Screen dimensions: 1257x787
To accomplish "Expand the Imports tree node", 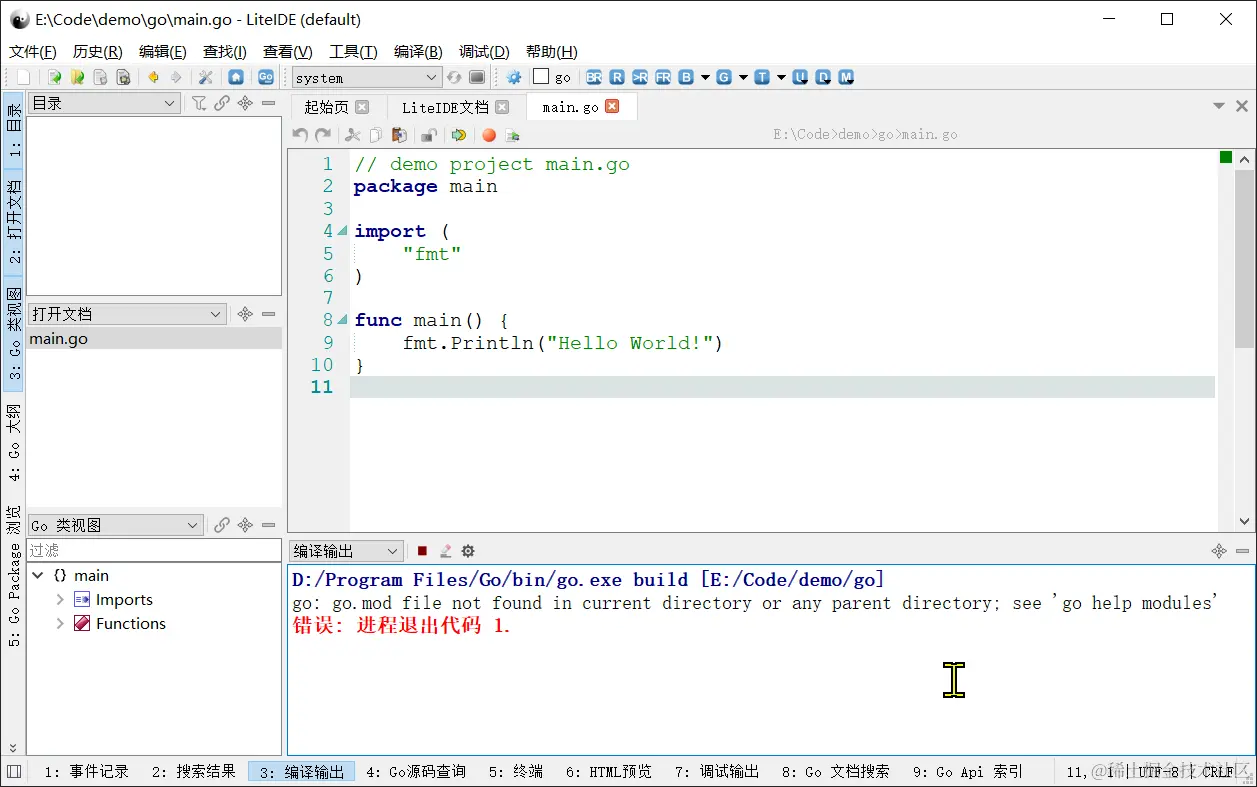I will [x=60, y=600].
